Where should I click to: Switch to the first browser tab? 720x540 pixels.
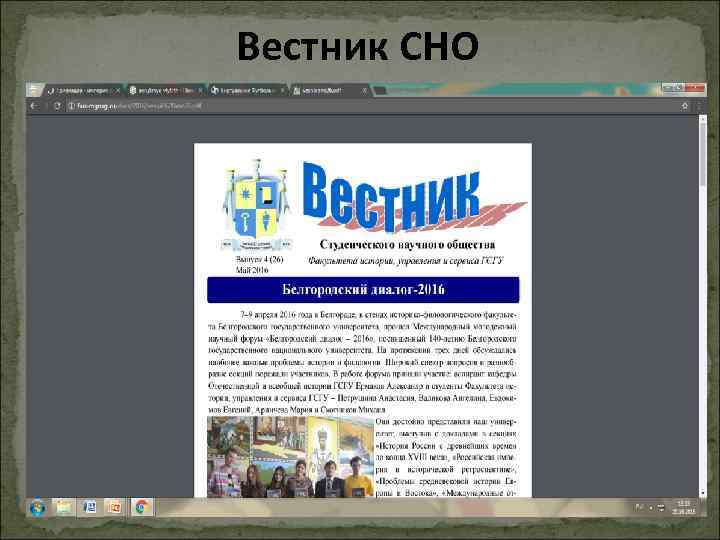point(83,90)
